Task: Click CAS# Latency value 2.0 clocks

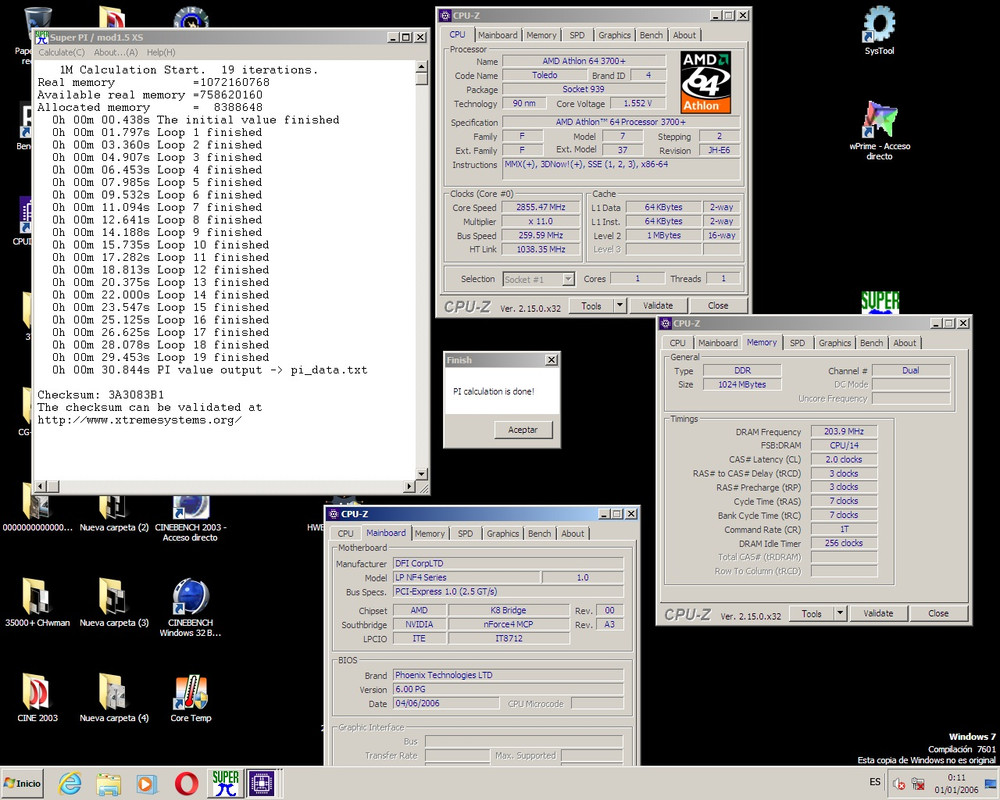Action: tap(844, 460)
